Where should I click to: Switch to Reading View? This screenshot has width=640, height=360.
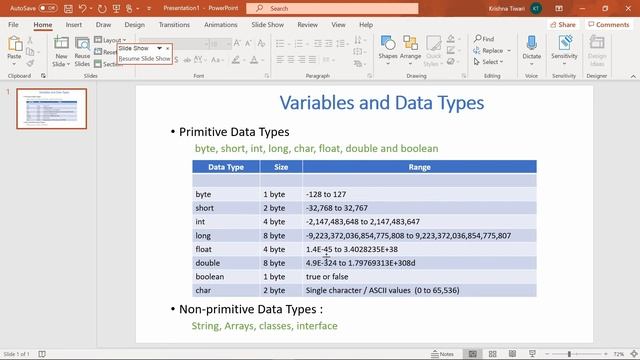point(512,354)
